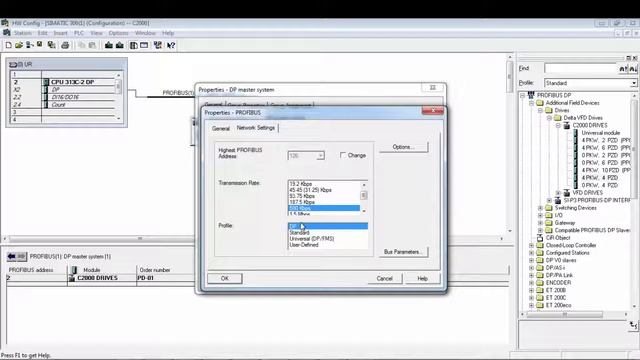The height and width of the screenshot is (360, 640).
Task: Open the Station menu
Action: [x=23, y=33]
